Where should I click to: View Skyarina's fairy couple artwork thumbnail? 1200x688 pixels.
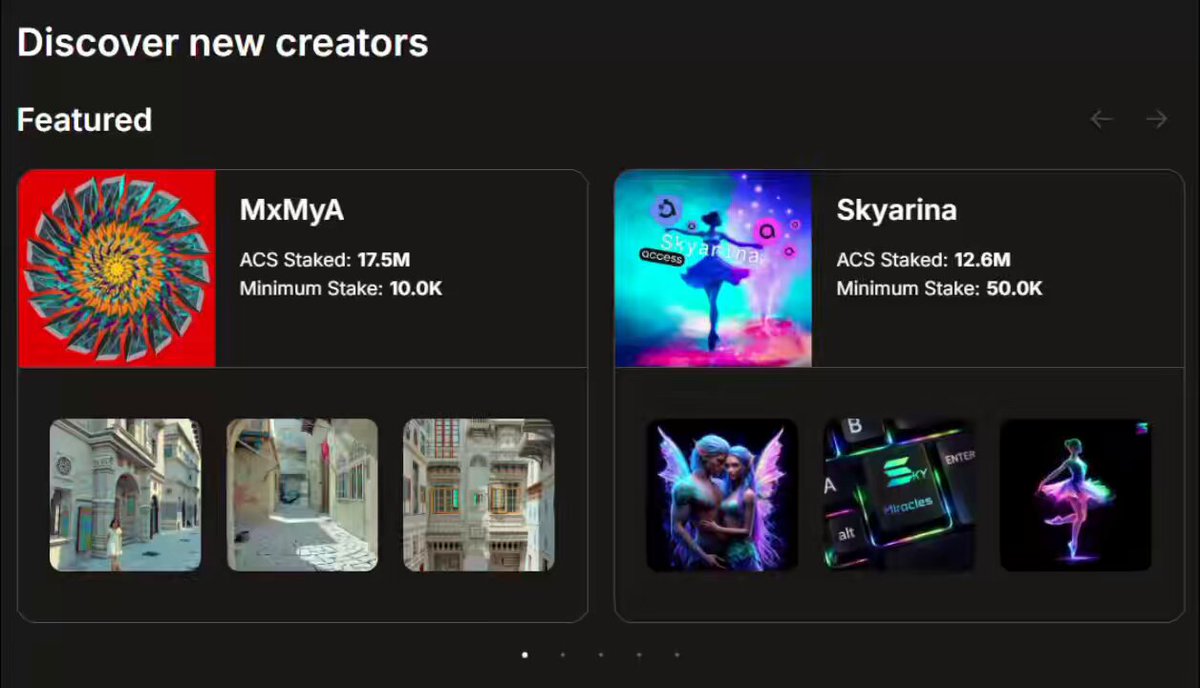tap(722, 495)
